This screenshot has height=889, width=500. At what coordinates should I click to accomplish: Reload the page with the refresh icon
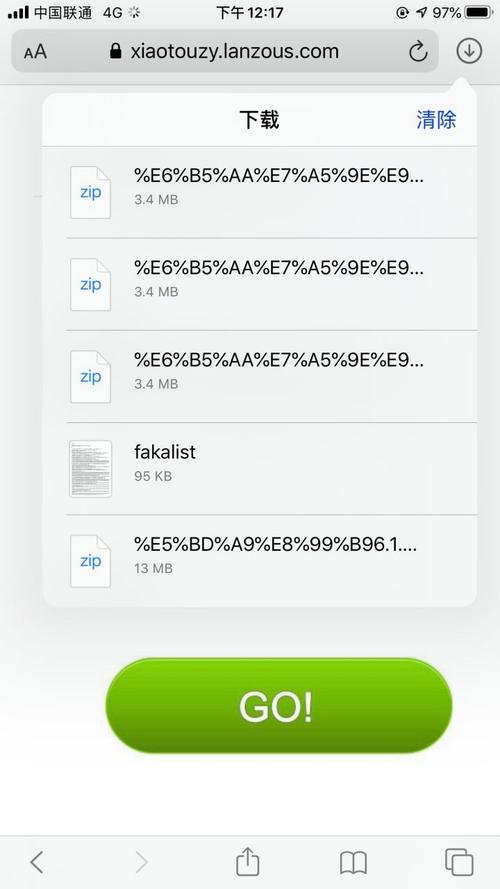click(418, 52)
